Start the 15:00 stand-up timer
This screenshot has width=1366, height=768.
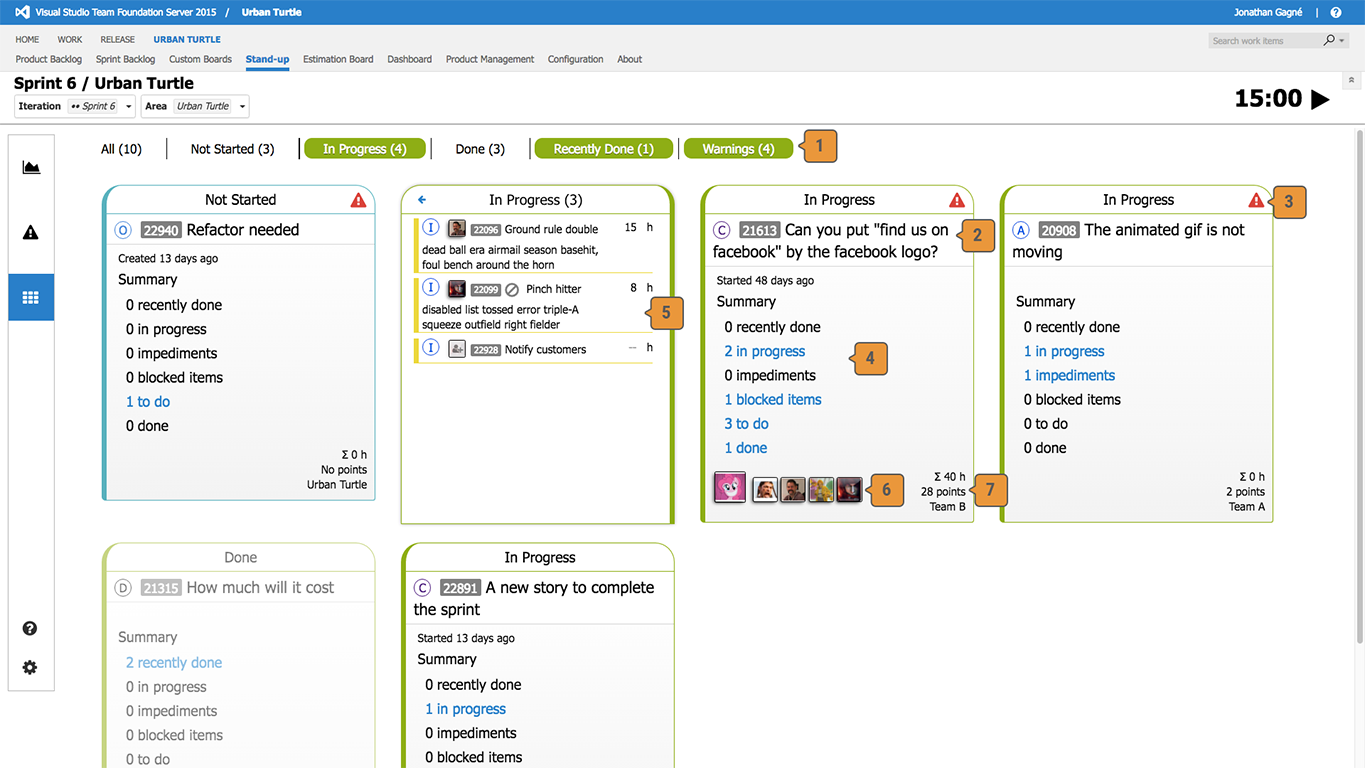[x=1320, y=99]
